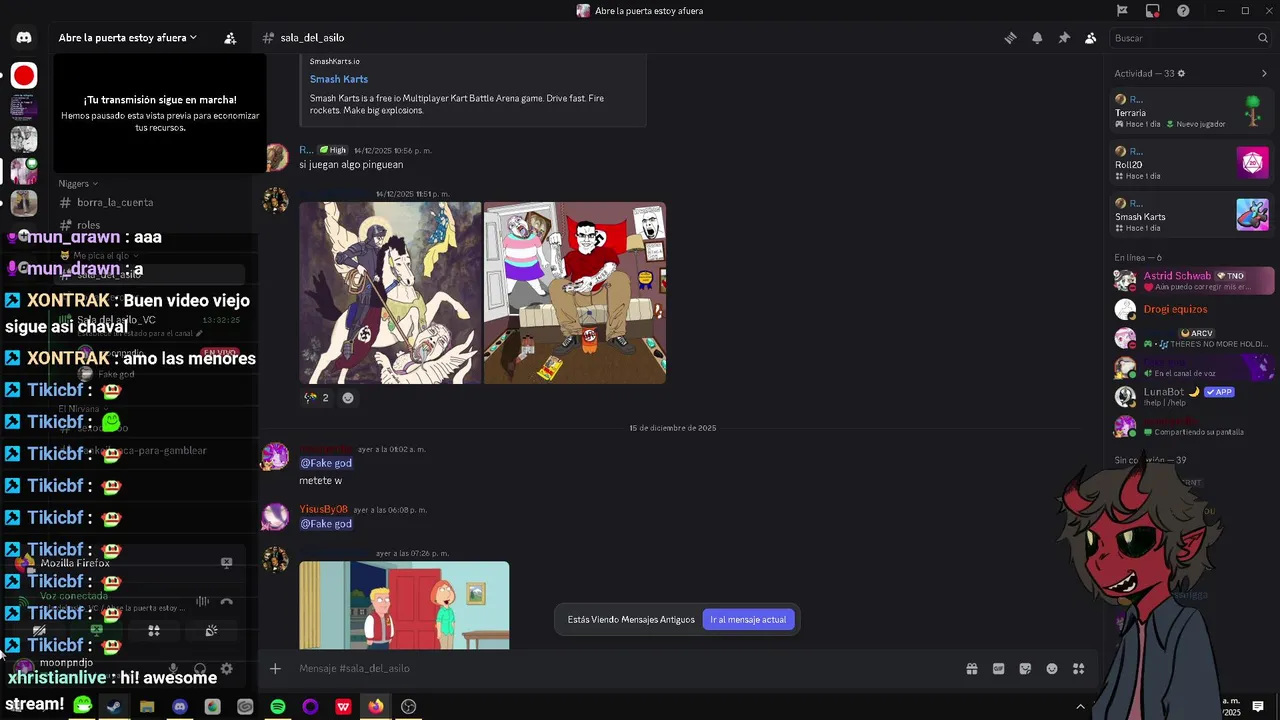Show pinned messages pin icon

[x=1064, y=38]
